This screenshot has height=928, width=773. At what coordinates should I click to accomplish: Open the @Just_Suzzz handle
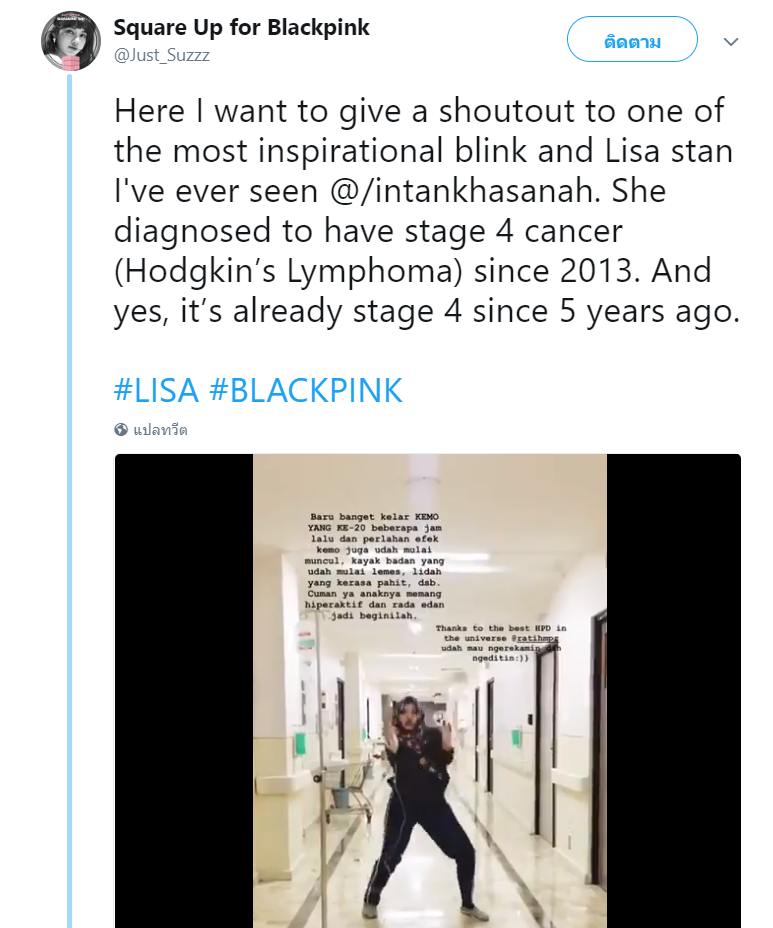(x=161, y=55)
